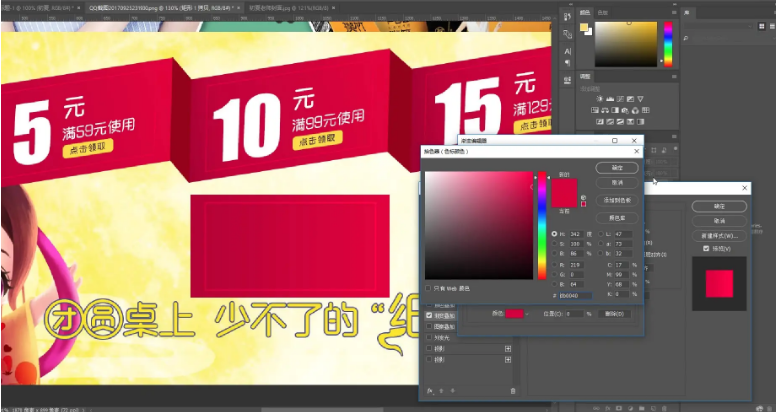Click the hex color input field
Viewport: 776px width, 412px height.
pos(576,296)
